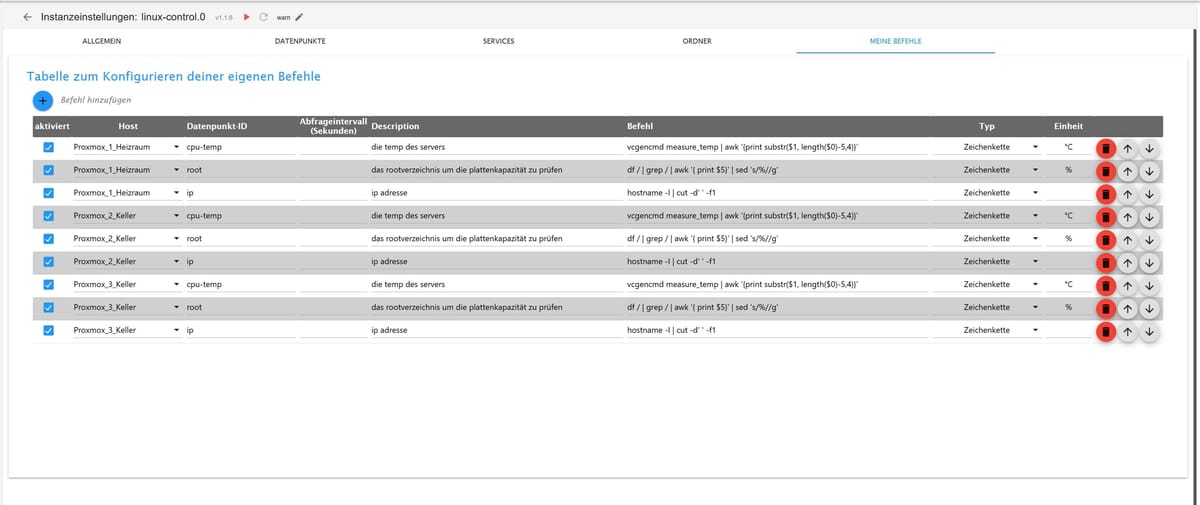
Task: Disable the Proxmox_2_Keller ip command checkbox
Action: 48,262
